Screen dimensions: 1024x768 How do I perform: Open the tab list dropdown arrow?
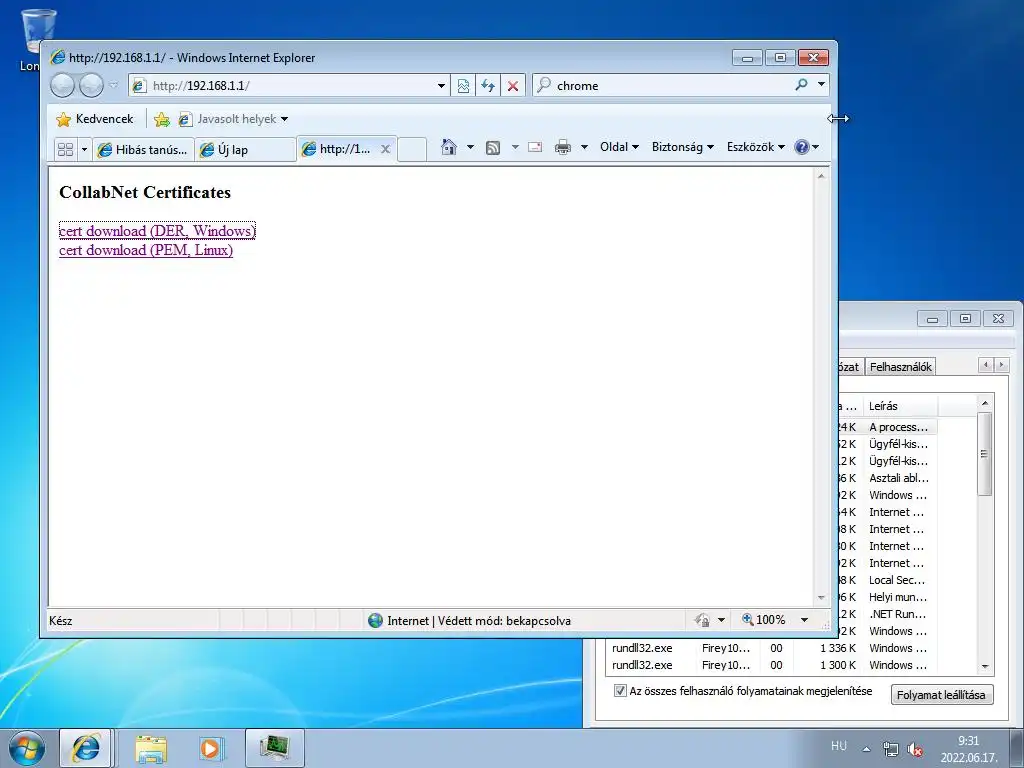tap(84, 150)
